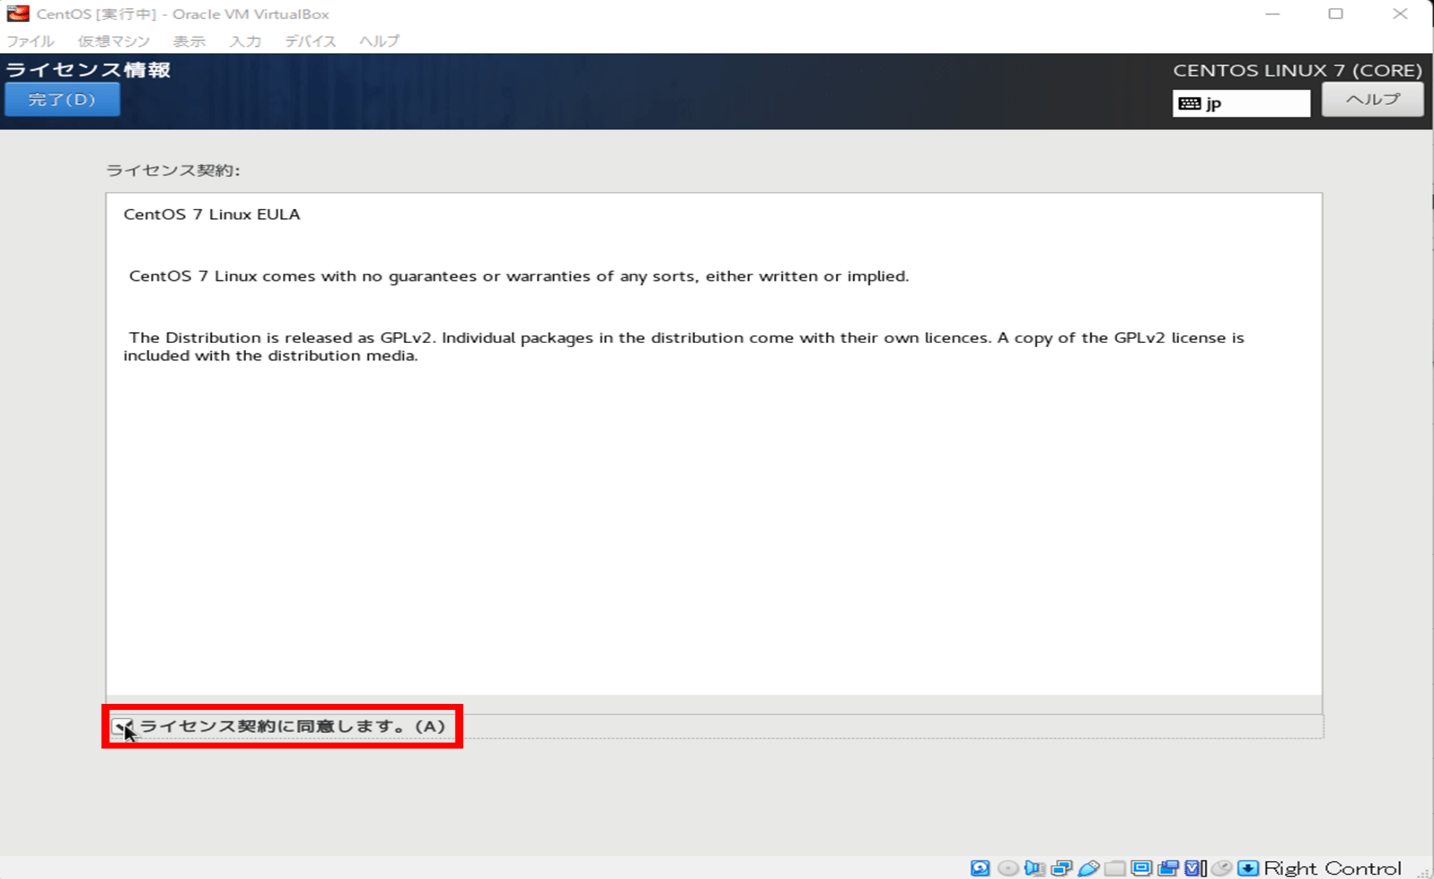The image size is (1434, 879).
Task: Open the ヘルプ menu in menu bar
Action: click(x=379, y=41)
